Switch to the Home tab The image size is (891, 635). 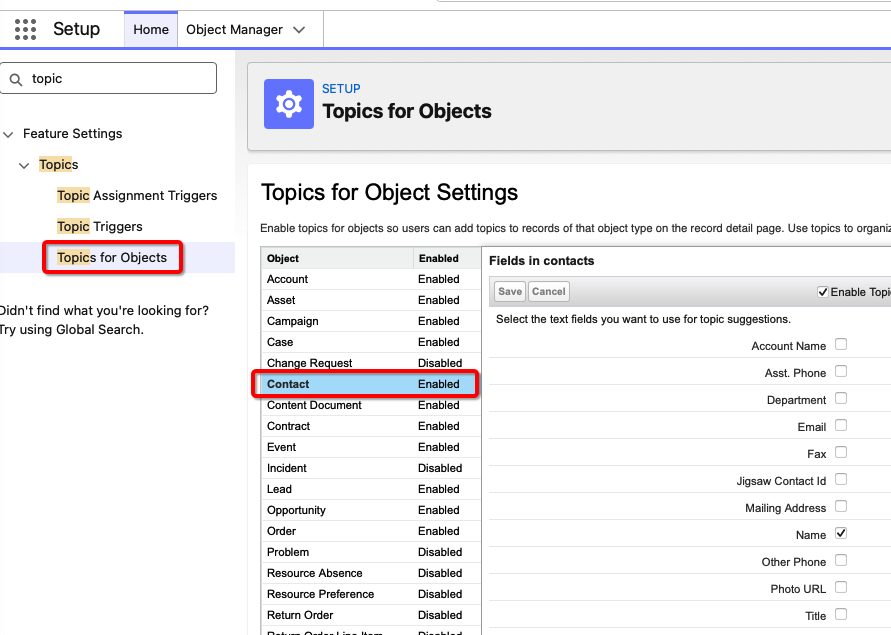151,30
